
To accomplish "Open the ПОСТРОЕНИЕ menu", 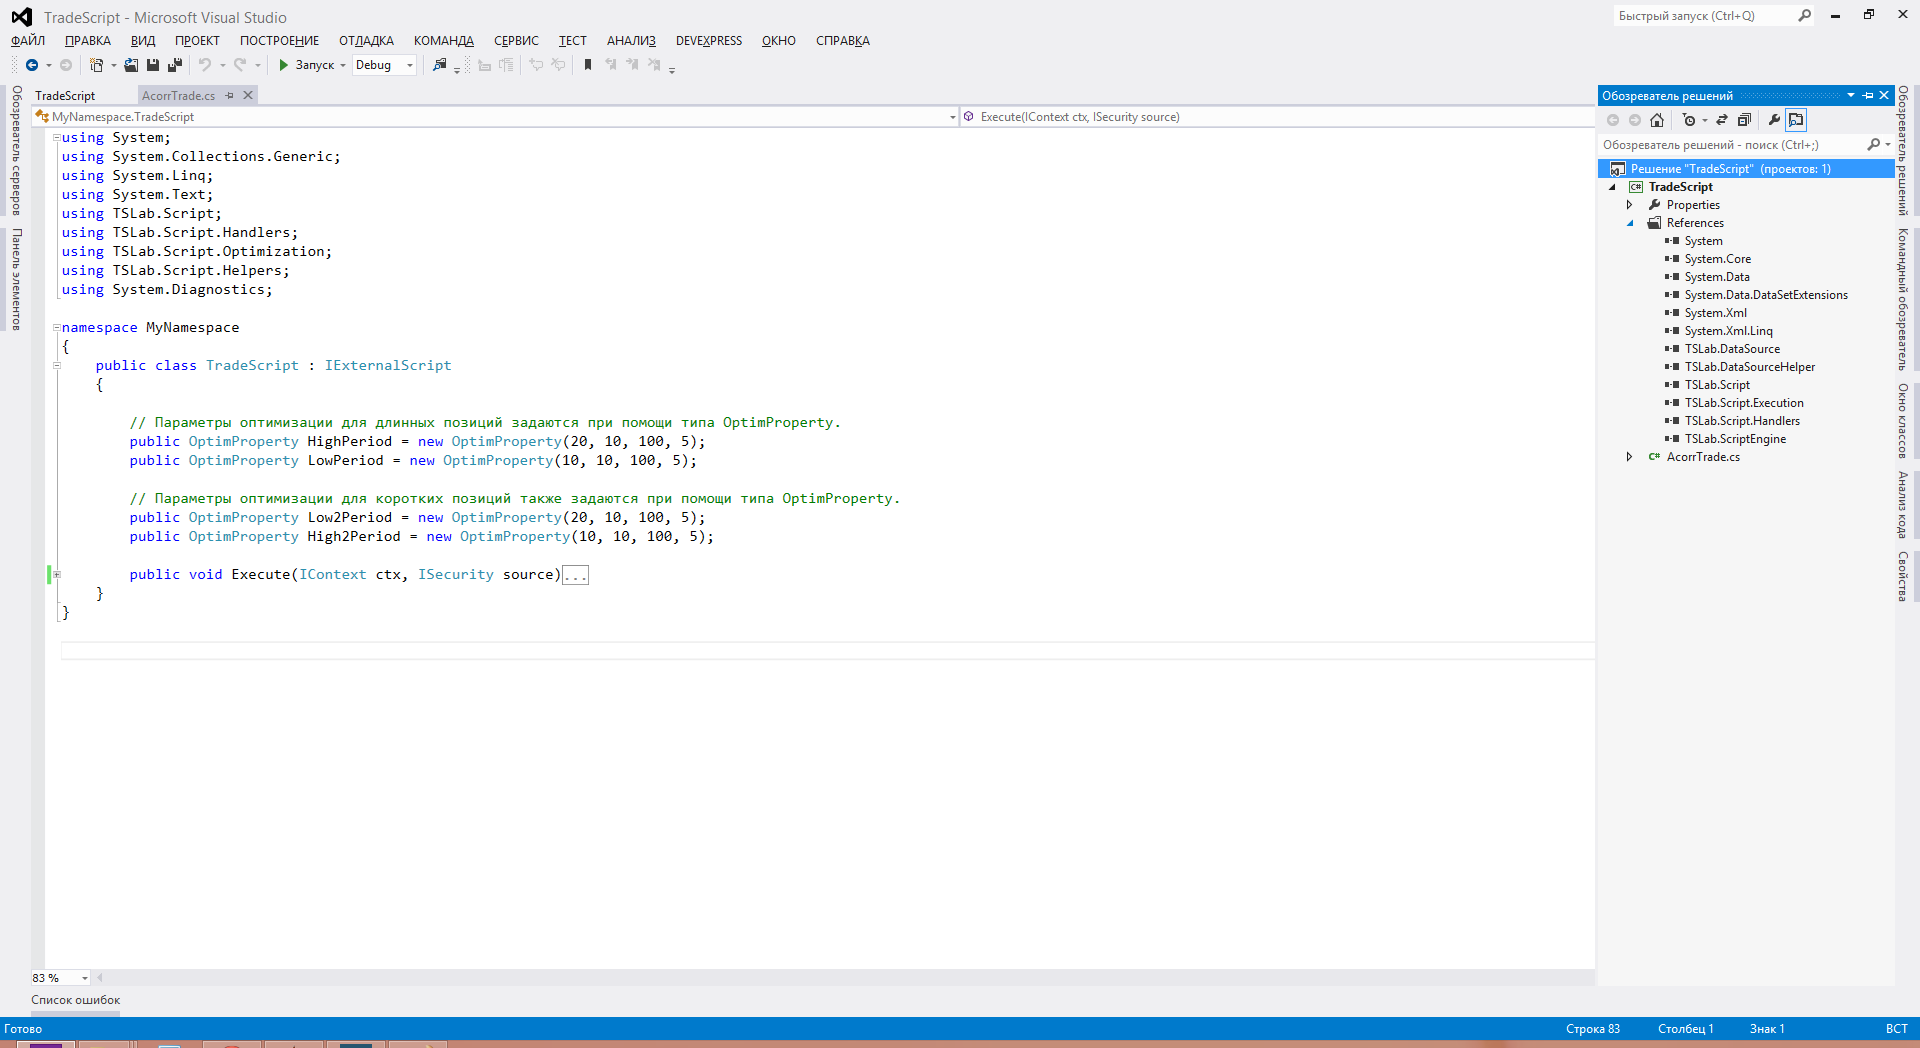I will [x=279, y=41].
